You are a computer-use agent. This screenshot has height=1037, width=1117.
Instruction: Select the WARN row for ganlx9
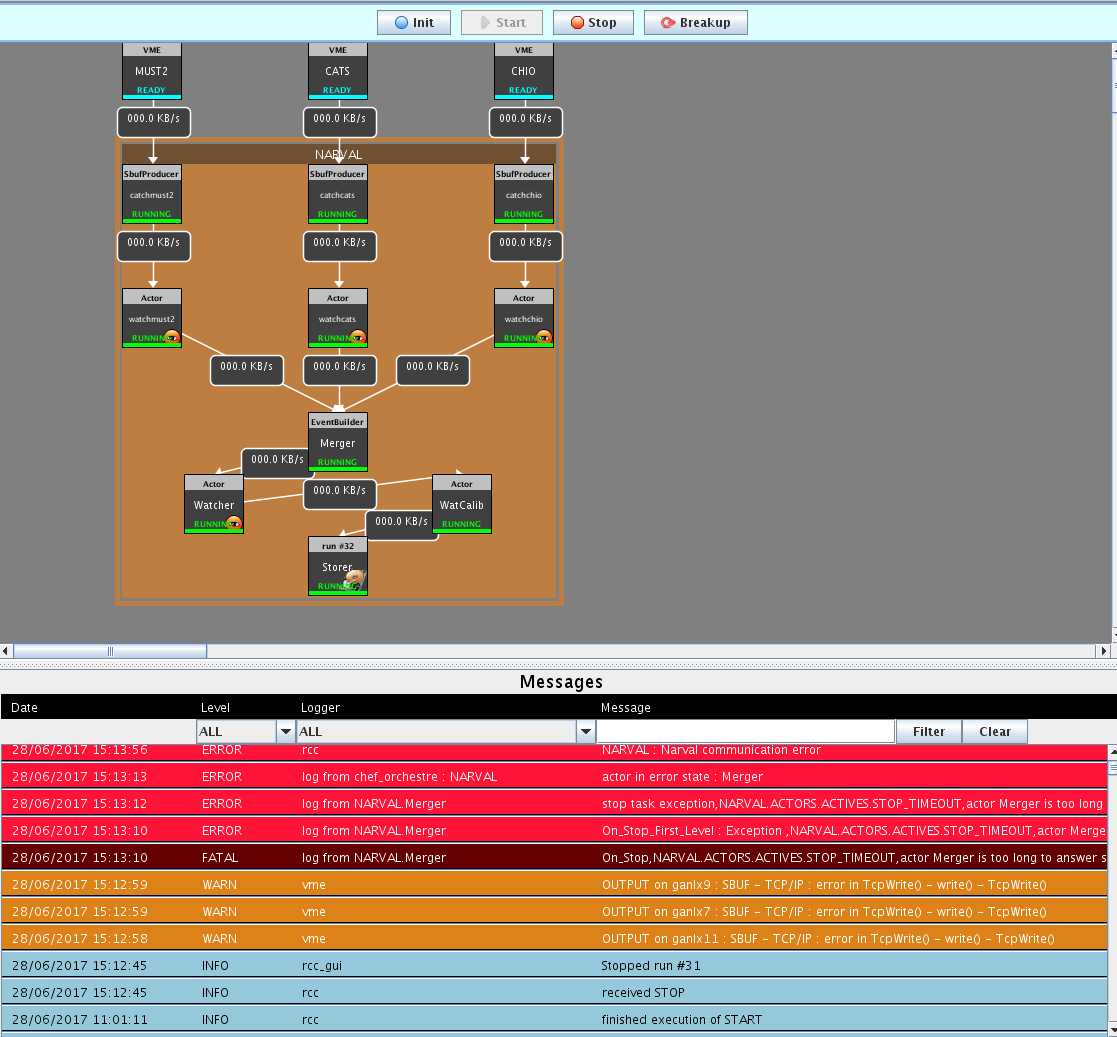pyautogui.click(x=554, y=885)
